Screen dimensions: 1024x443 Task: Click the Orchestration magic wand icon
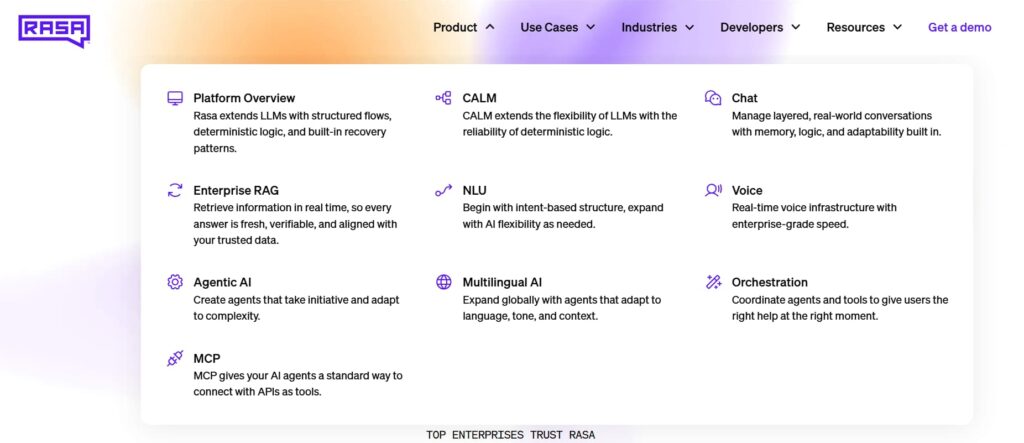[x=713, y=282]
